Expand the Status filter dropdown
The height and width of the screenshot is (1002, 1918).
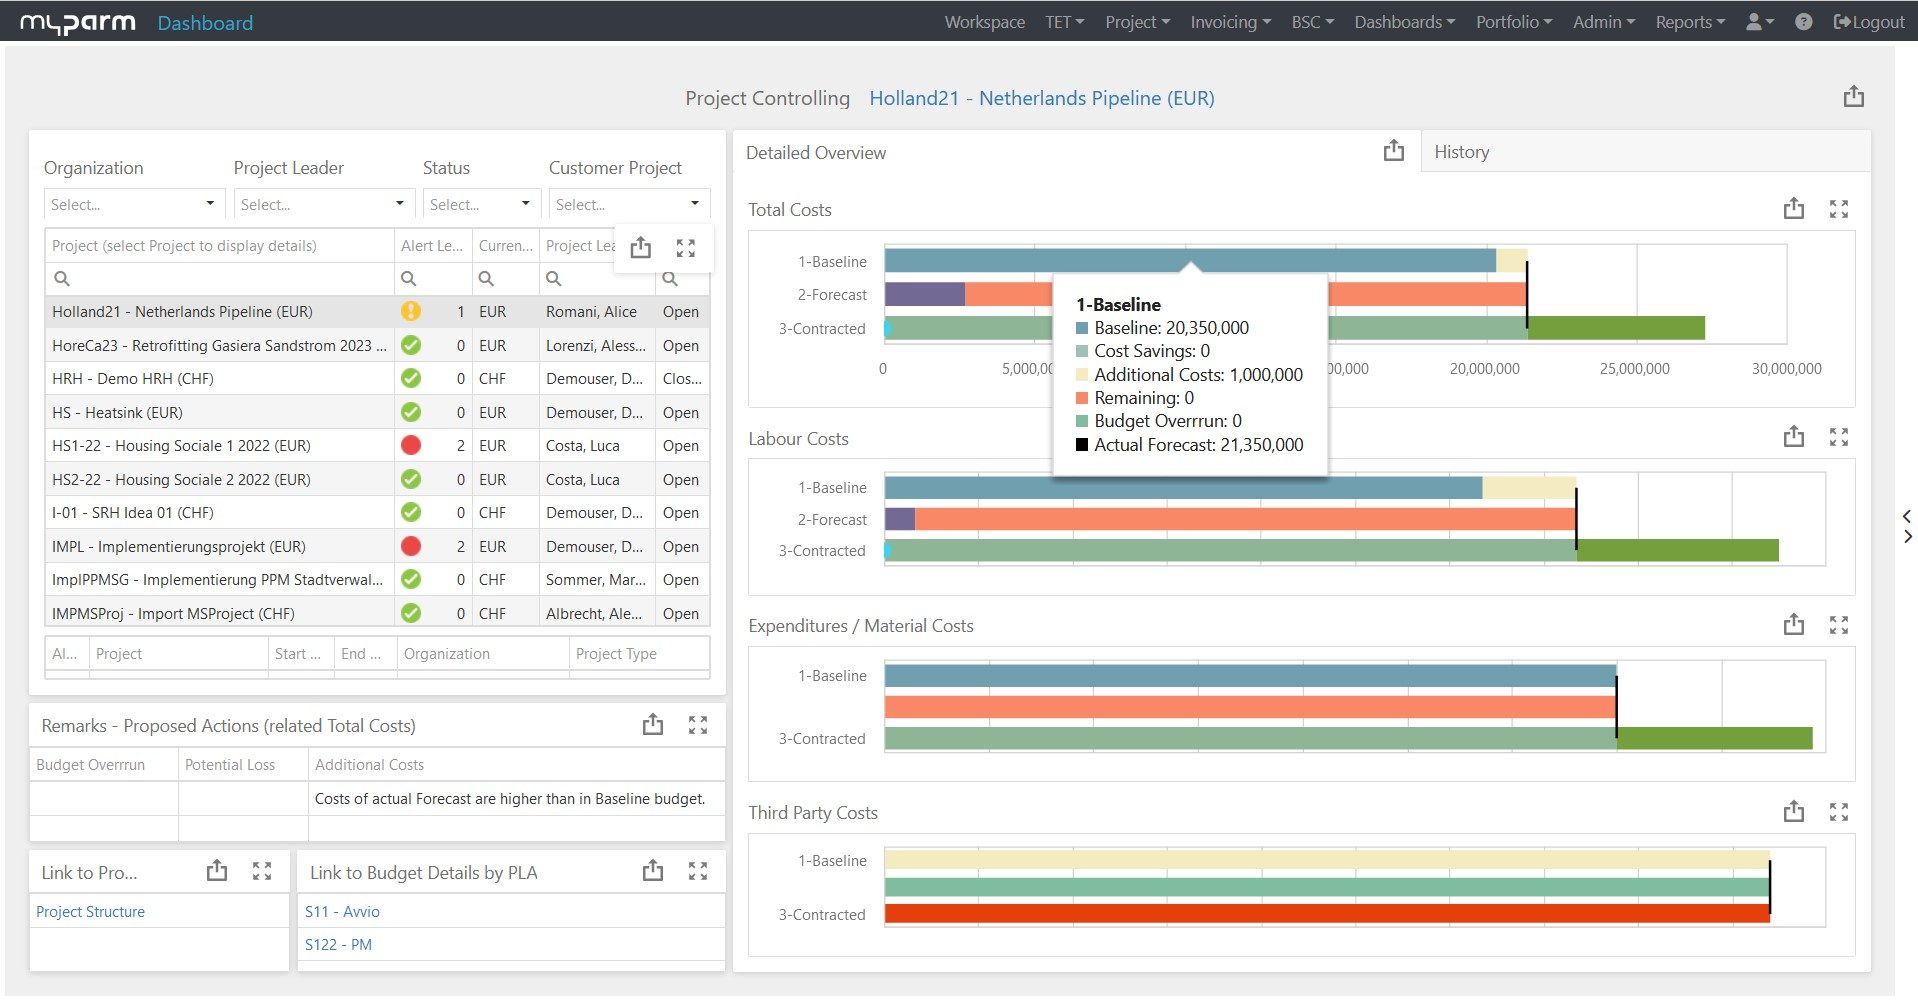pos(479,204)
